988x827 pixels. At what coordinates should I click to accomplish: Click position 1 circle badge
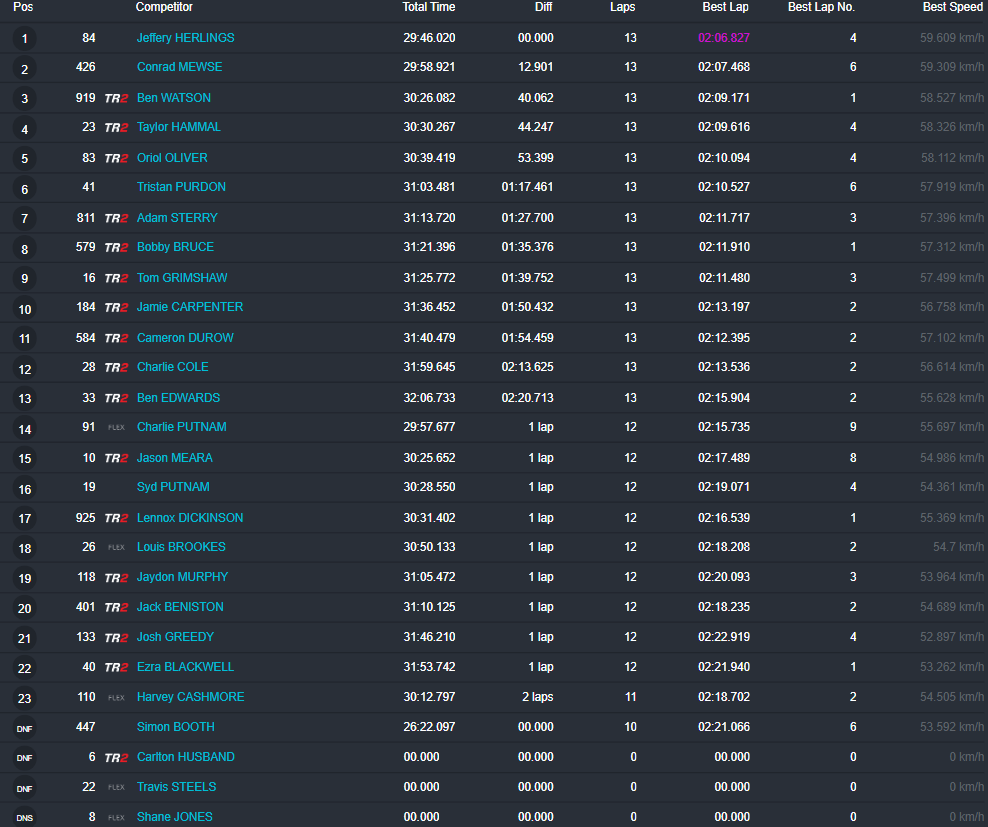25,38
